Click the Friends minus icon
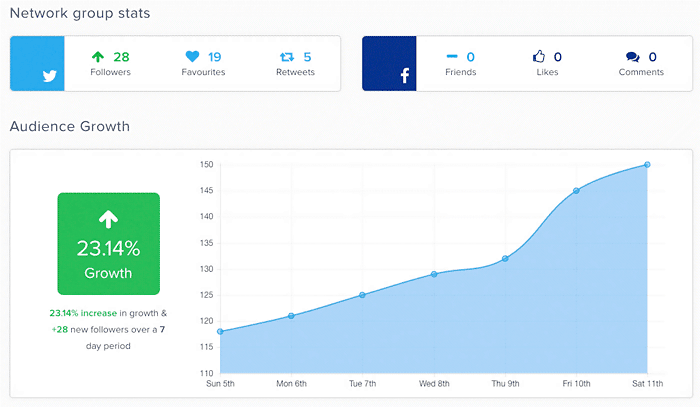 click(452, 57)
